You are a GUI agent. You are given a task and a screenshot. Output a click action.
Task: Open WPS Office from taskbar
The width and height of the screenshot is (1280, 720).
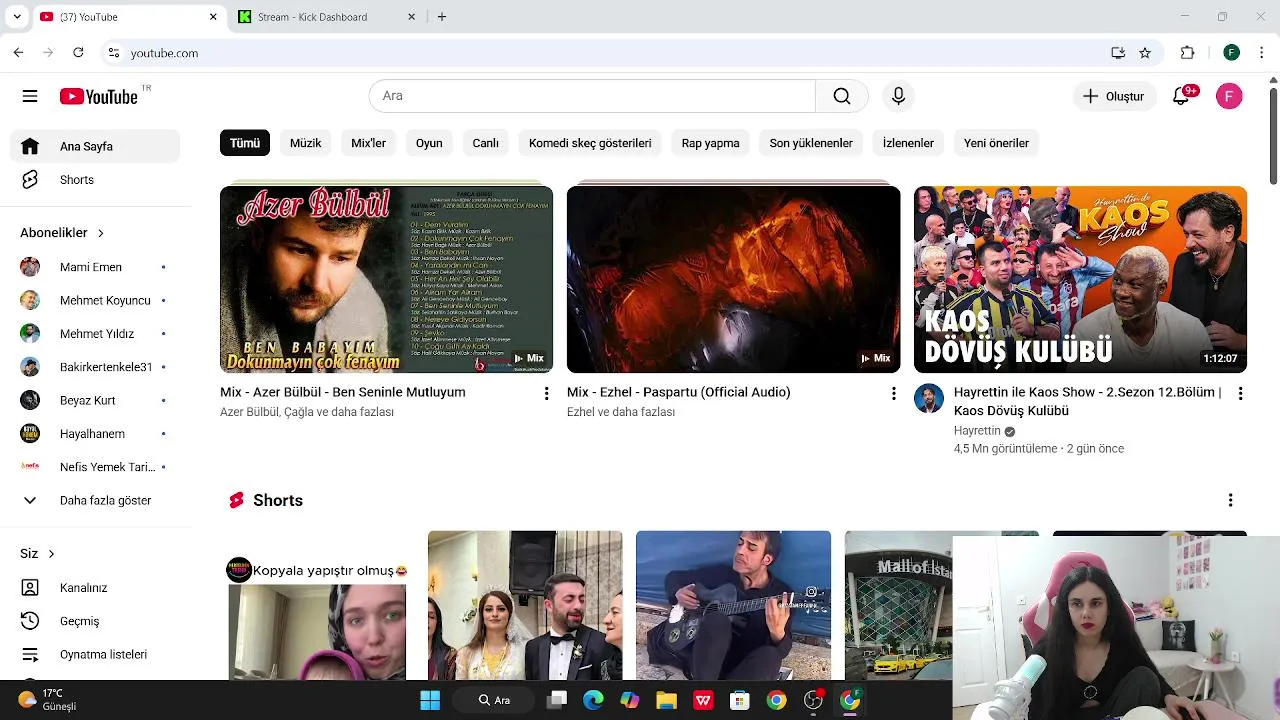point(703,700)
